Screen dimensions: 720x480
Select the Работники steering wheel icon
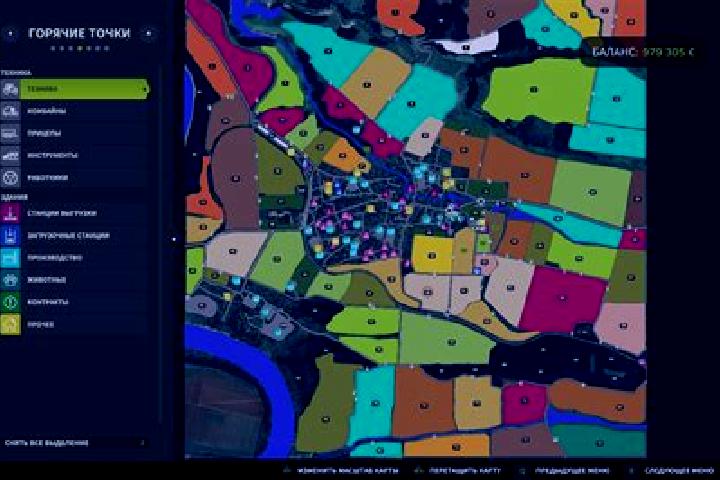pyautogui.click(x=10, y=177)
